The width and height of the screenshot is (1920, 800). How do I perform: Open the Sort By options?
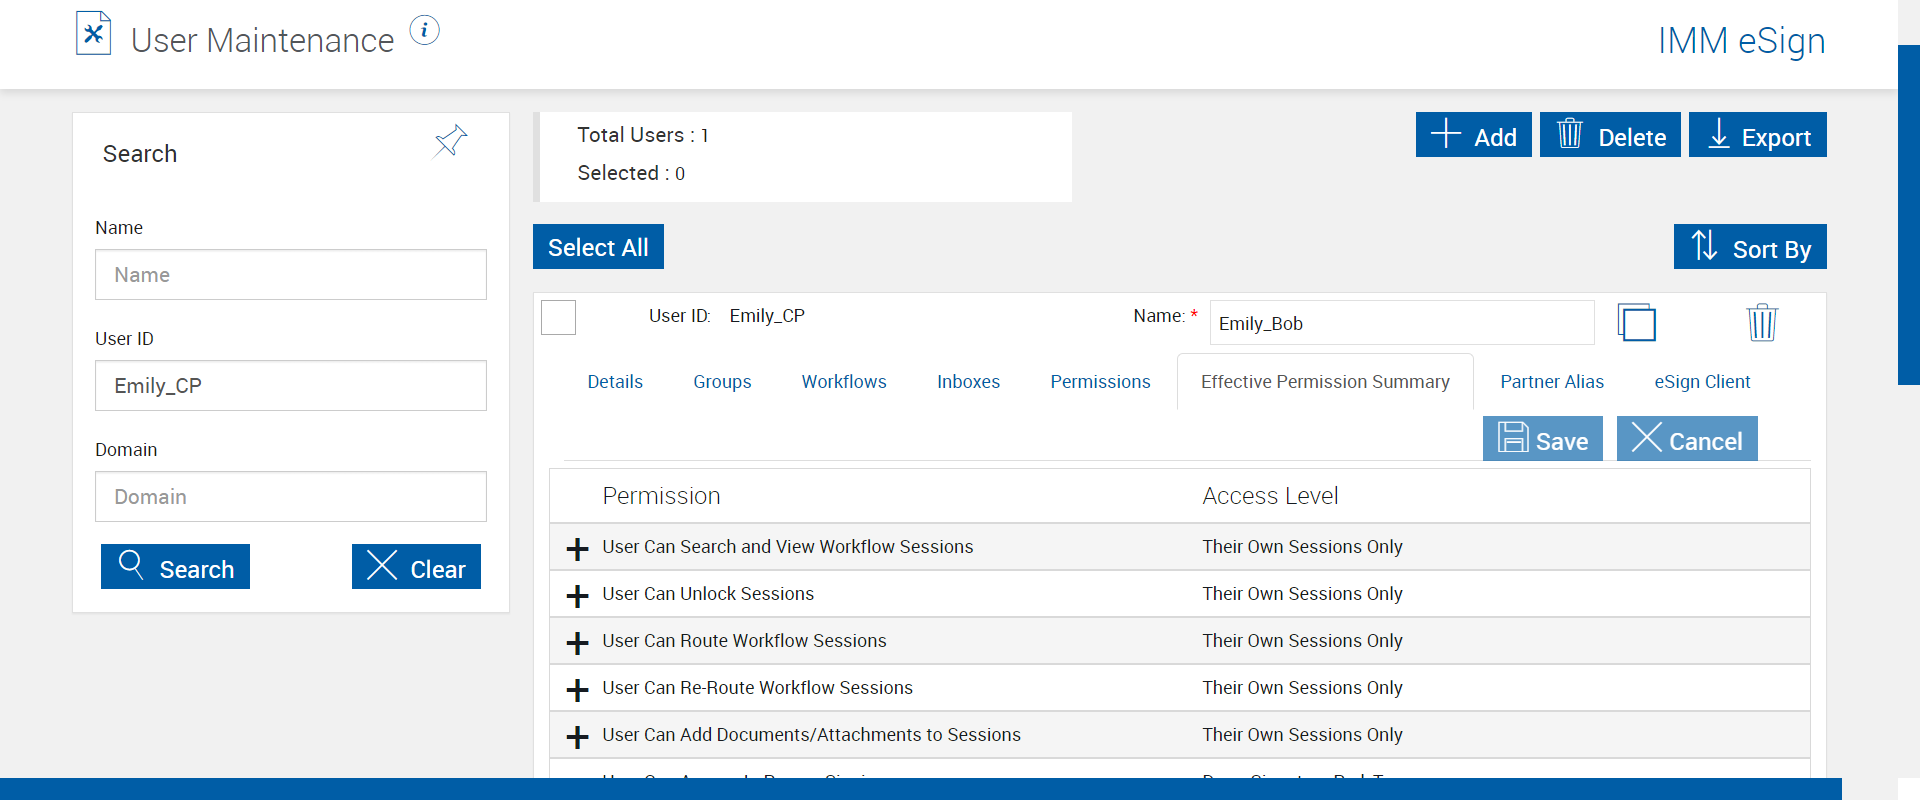pos(1750,247)
